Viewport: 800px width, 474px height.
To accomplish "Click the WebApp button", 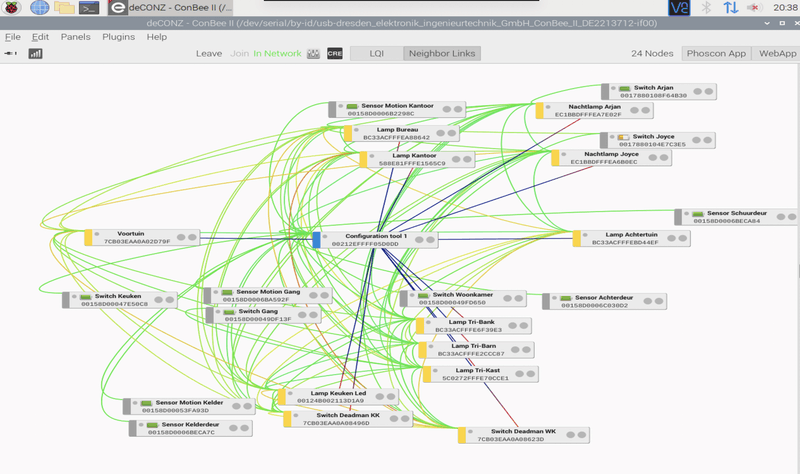I will click(x=777, y=54).
